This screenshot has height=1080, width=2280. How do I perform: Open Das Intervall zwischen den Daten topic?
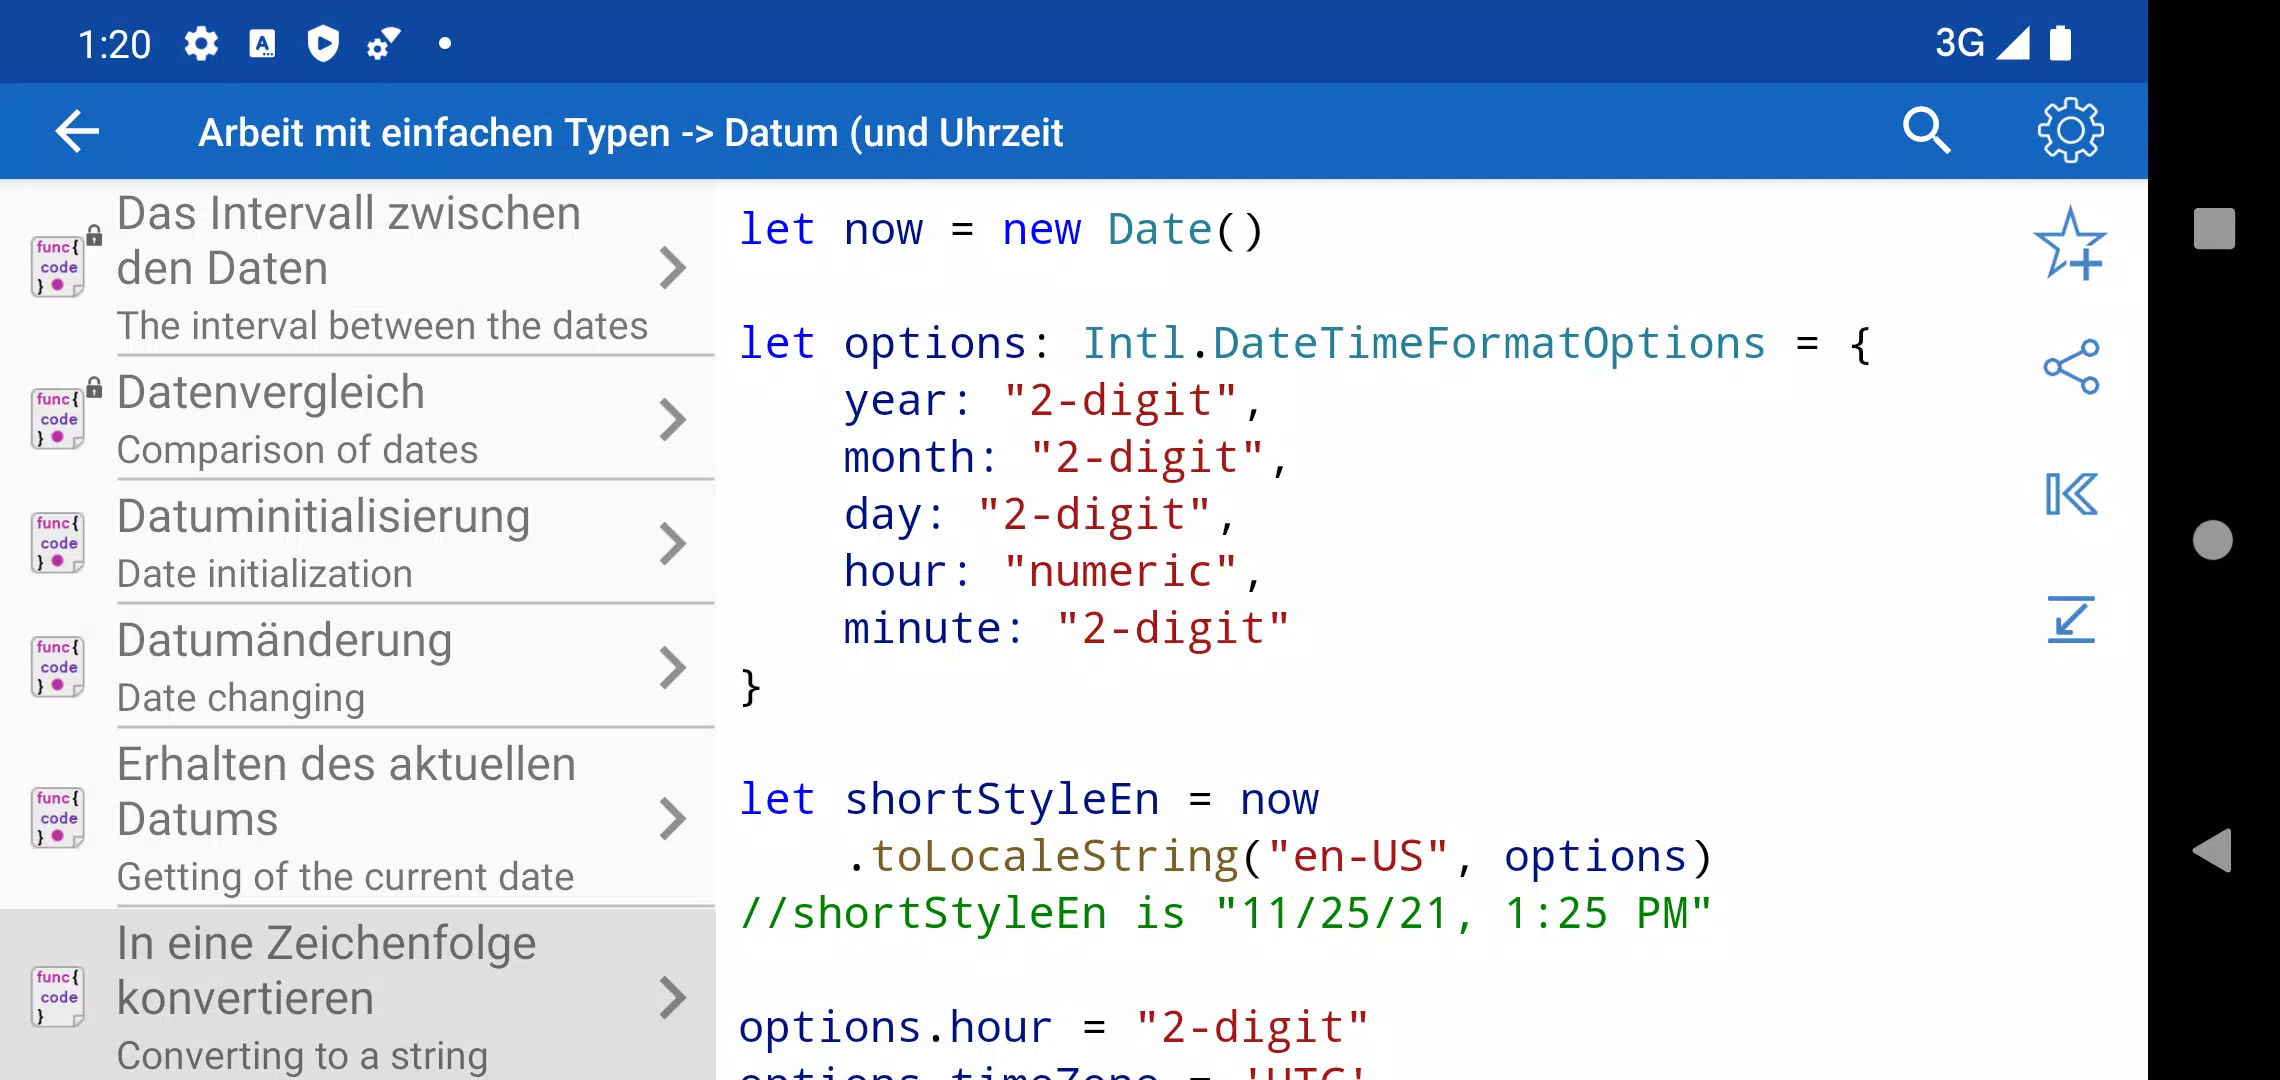pyautogui.click(x=358, y=268)
